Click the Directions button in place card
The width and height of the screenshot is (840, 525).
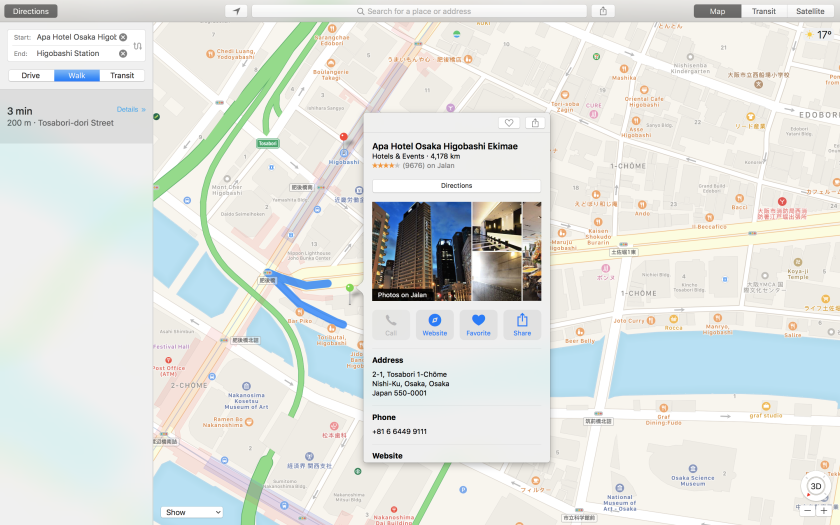(x=456, y=186)
